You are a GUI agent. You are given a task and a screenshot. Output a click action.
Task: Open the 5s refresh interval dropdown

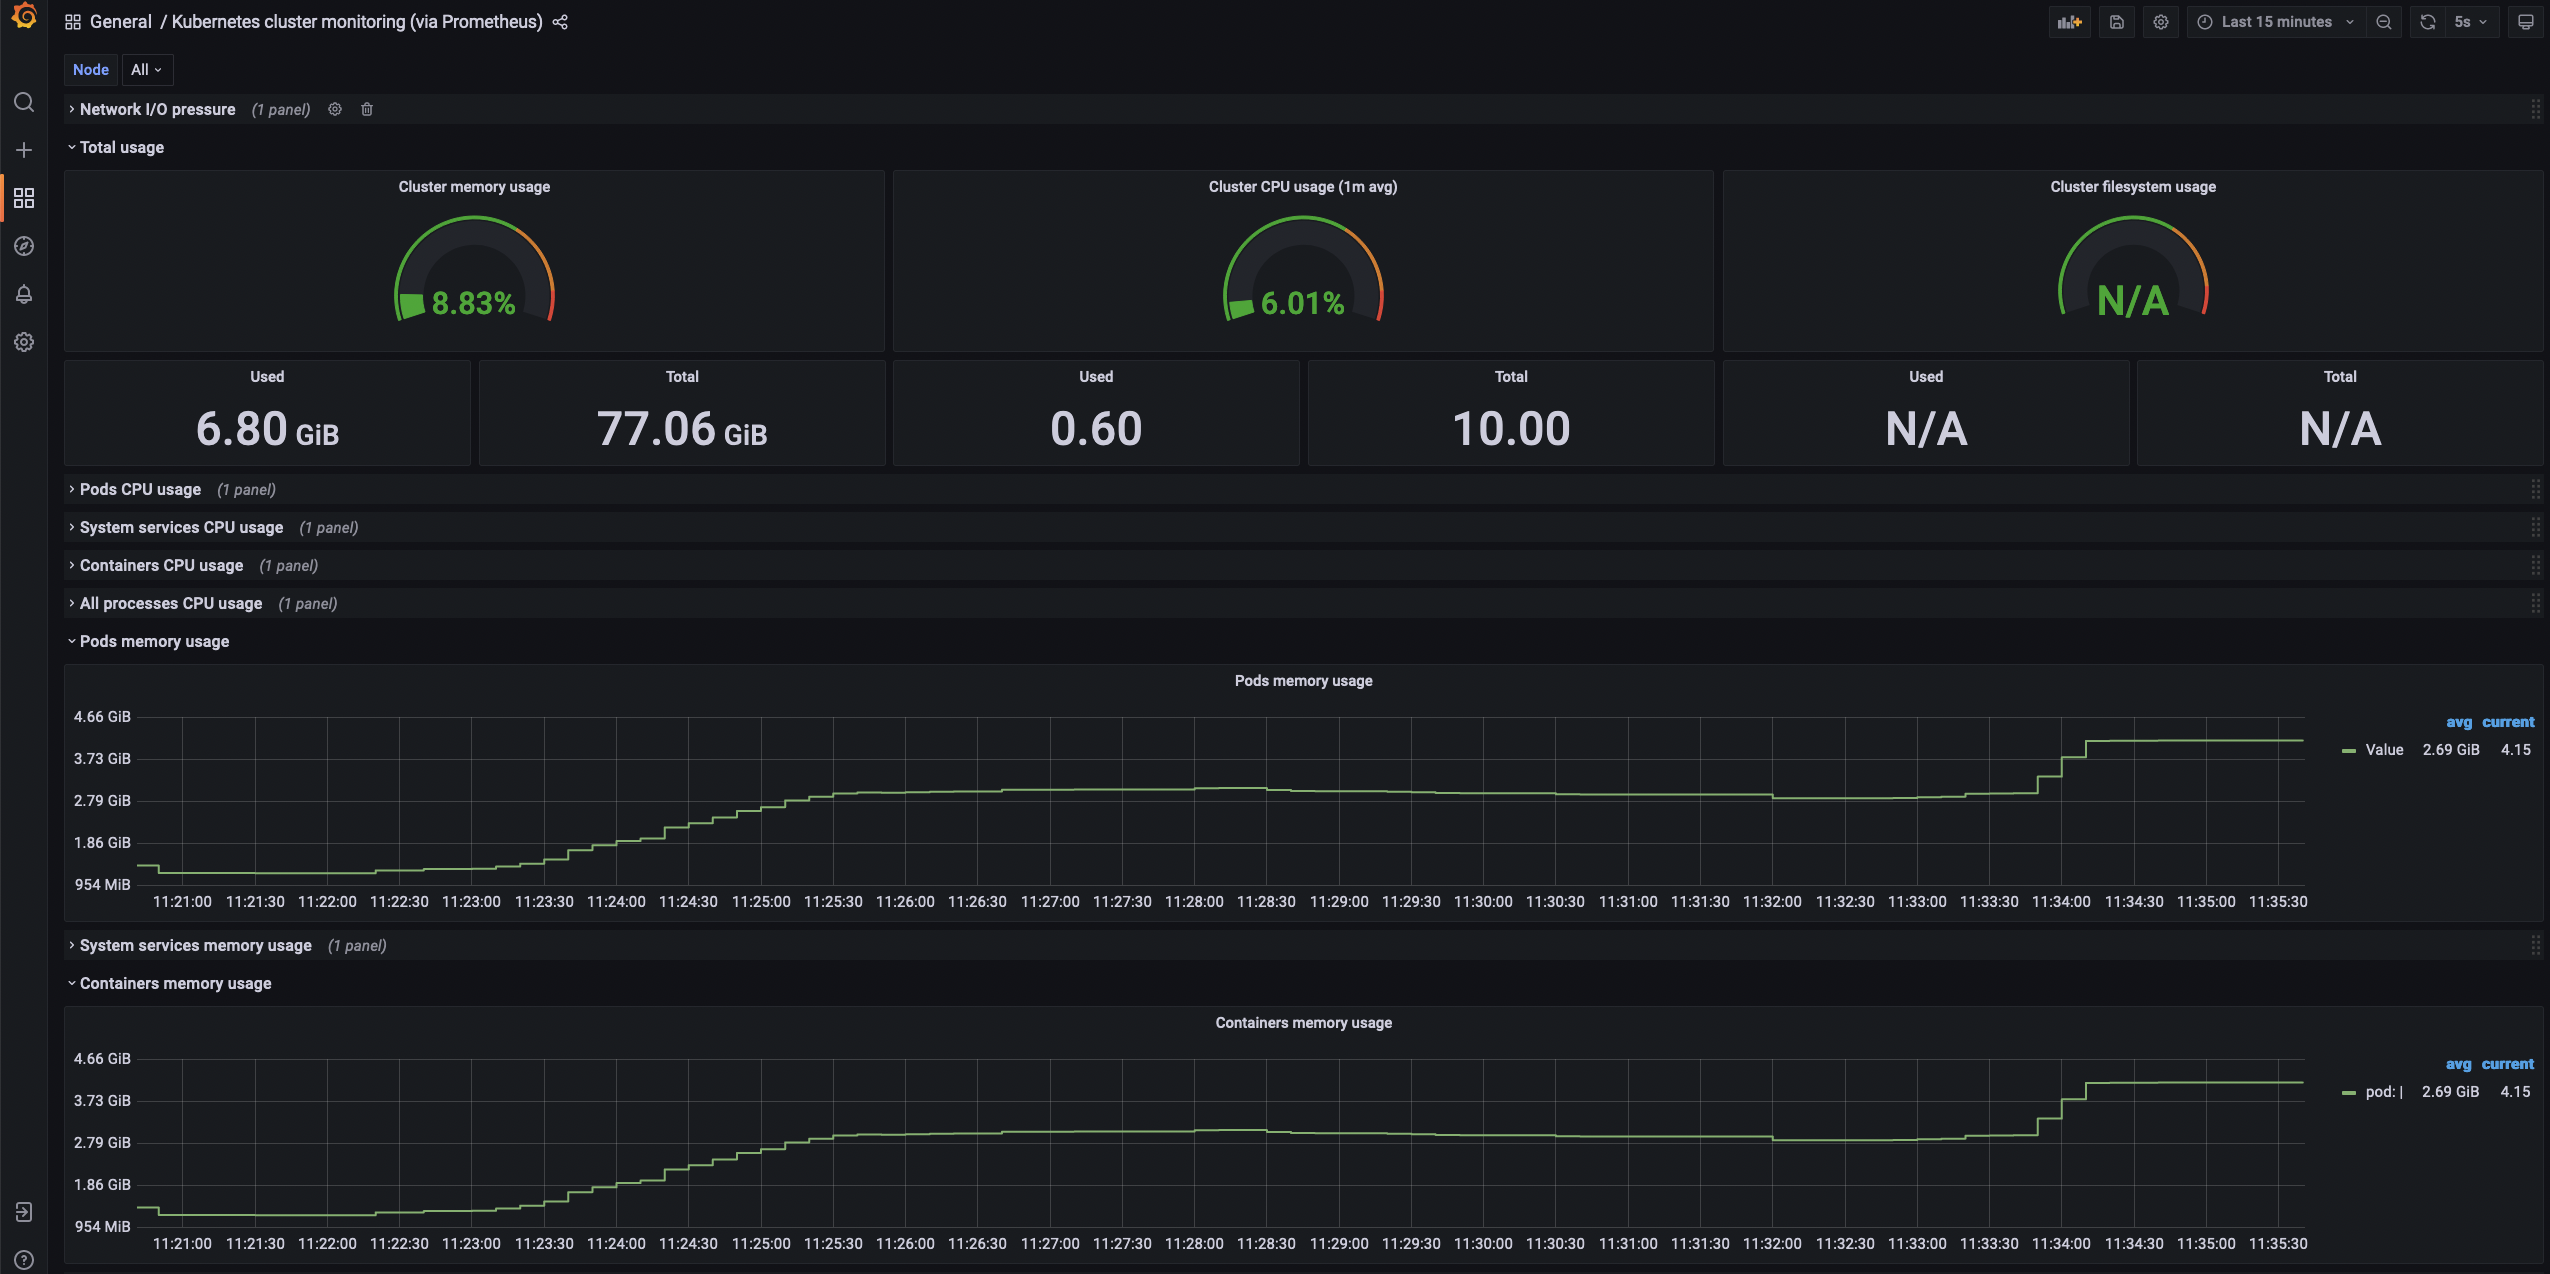pyautogui.click(x=2470, y=22)
